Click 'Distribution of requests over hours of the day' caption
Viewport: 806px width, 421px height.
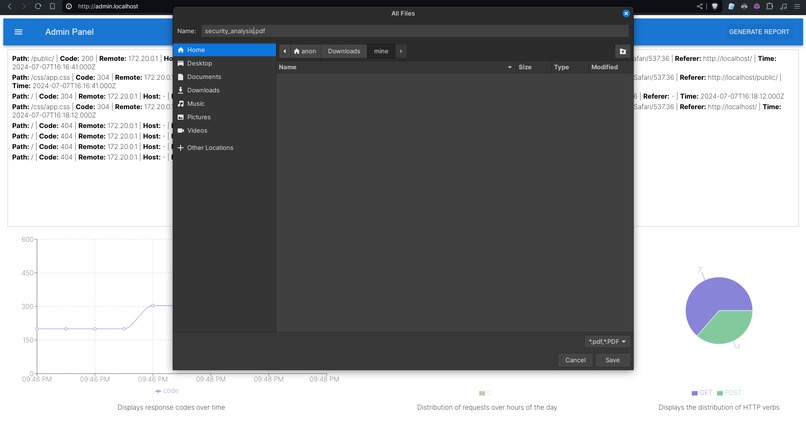coord(487,407)
